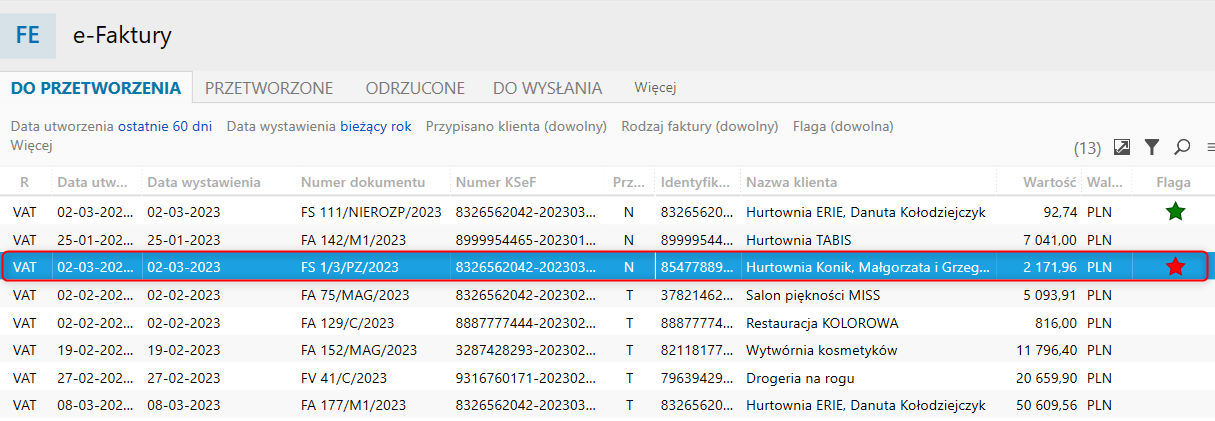Viewport: 1215px width, 421px height.
Task: Click the value 92,74
Action: 1060,212
